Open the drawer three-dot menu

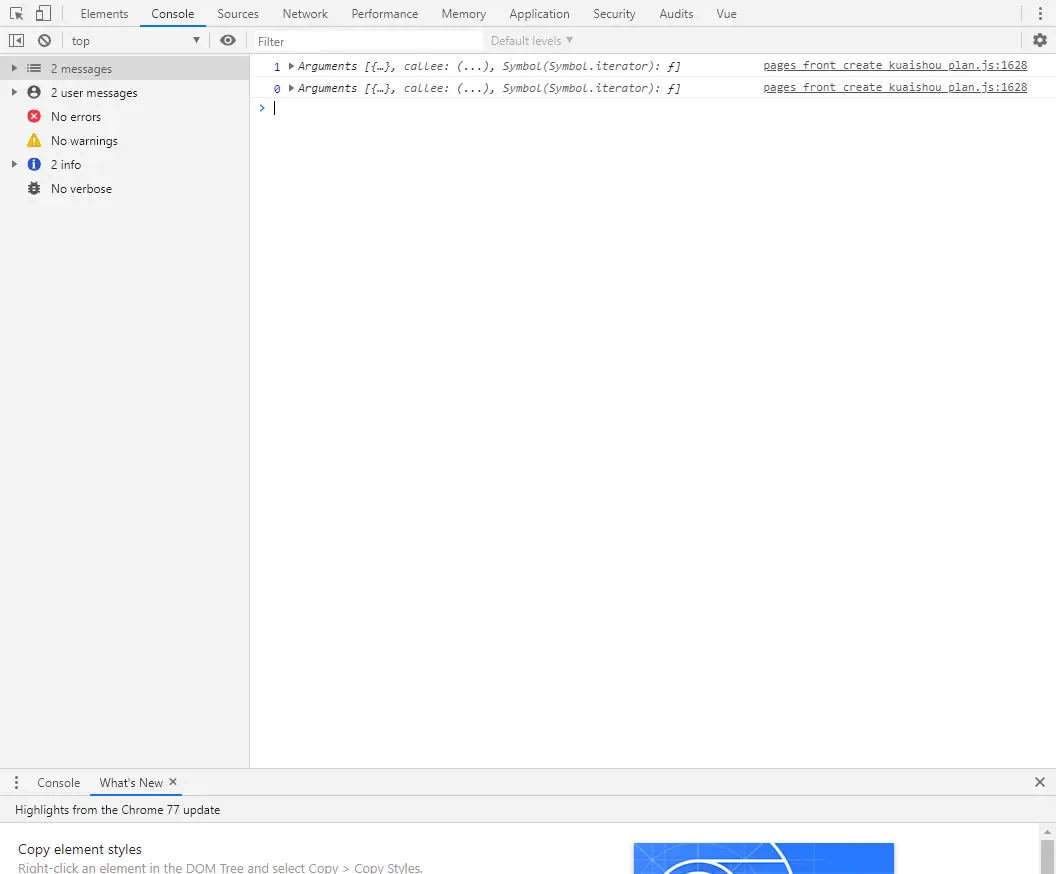[15, 782]
